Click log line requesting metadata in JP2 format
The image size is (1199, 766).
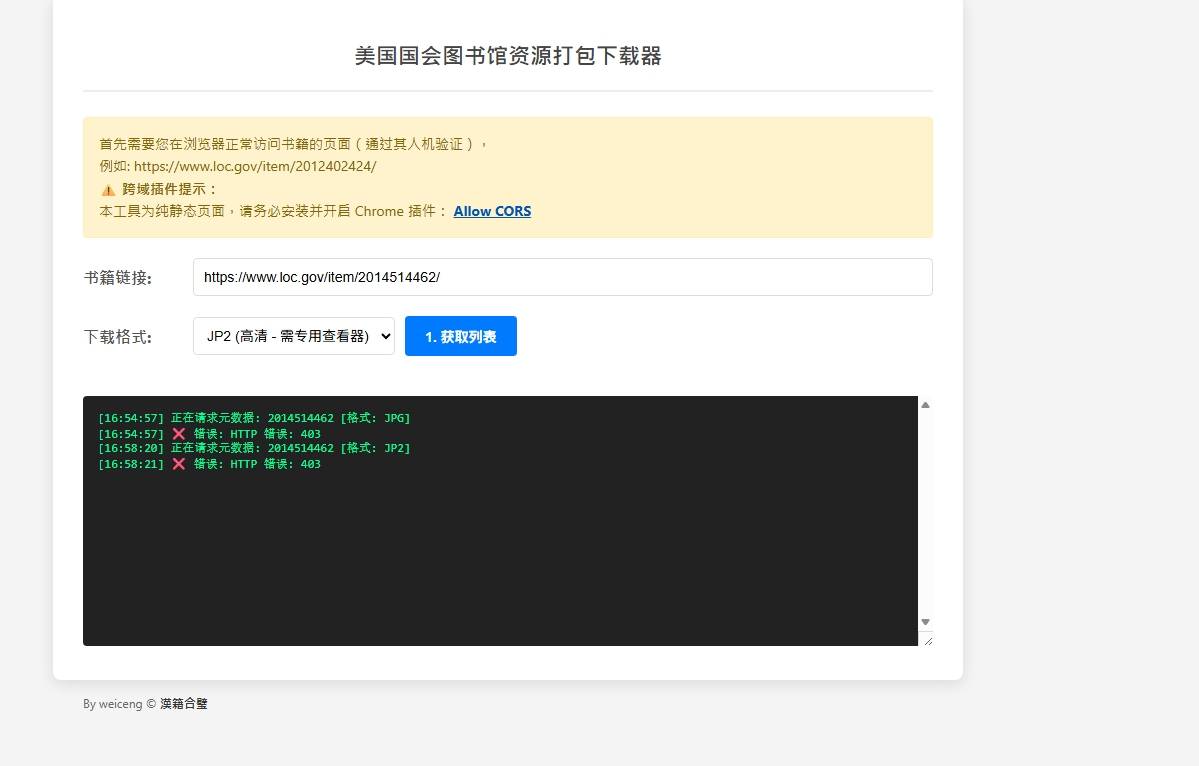(254, 448)
